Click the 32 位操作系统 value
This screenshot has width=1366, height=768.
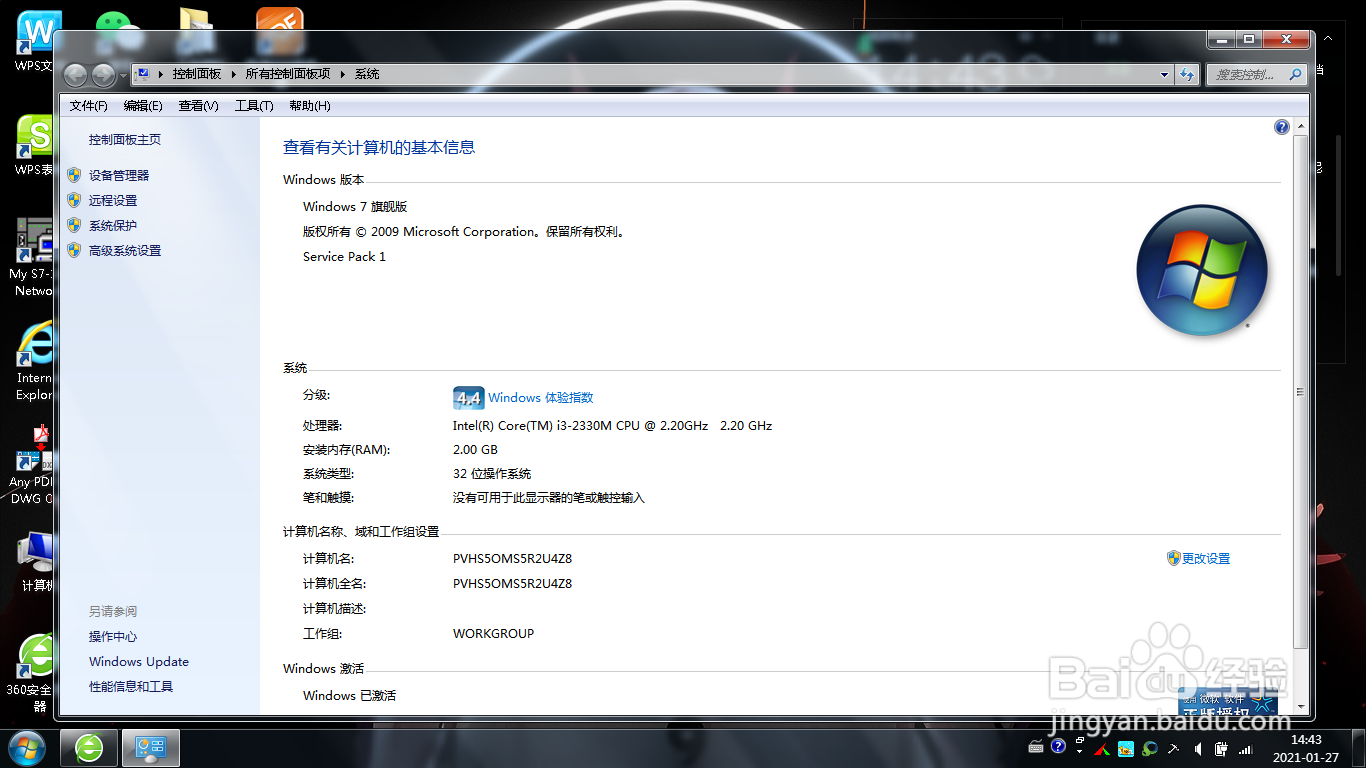(492, 474)
